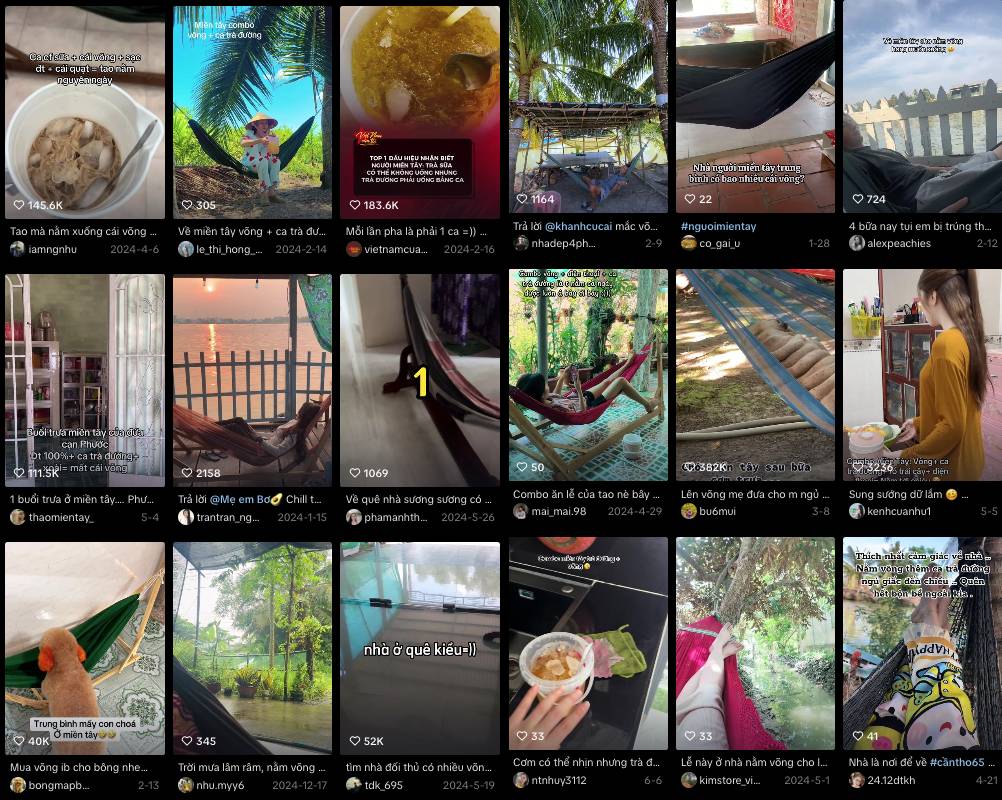This screenshot has width=1002, height=800.
Task: Open buómui profile avatar
Action: pyautogui.click(x=688, y=511)
